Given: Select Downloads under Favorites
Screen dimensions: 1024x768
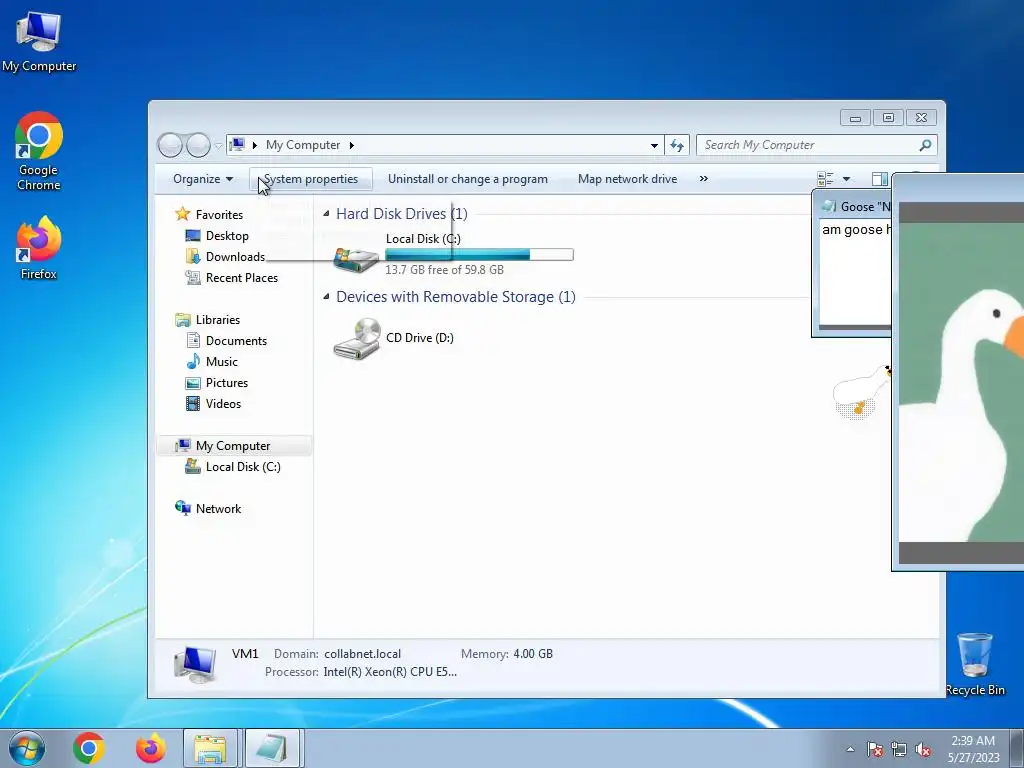Looking at the screenshot, I should point(226,257).
